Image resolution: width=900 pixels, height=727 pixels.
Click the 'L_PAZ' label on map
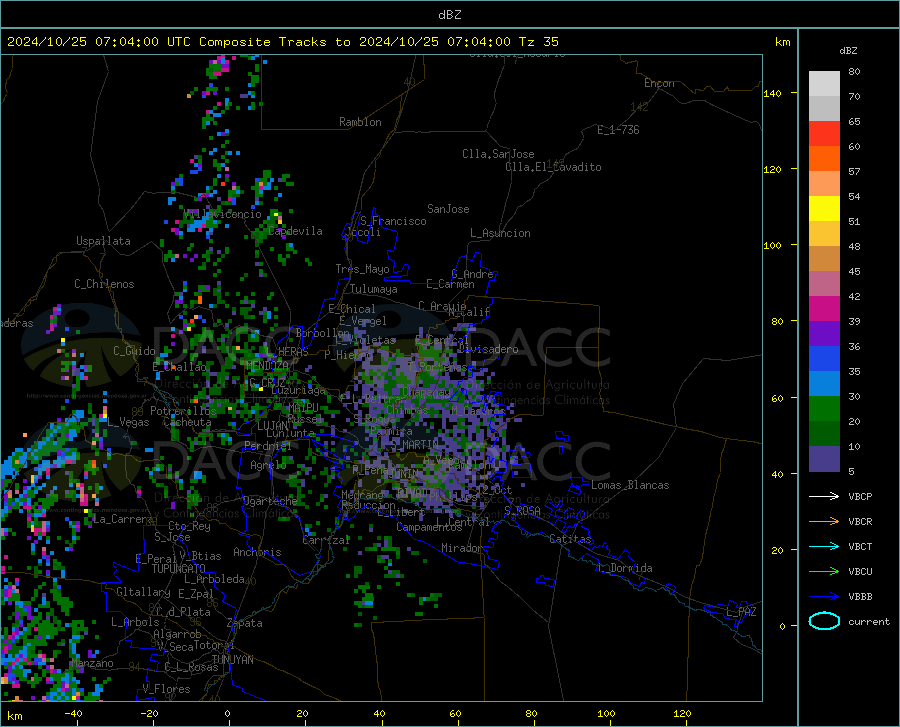(x=741, y=612)
